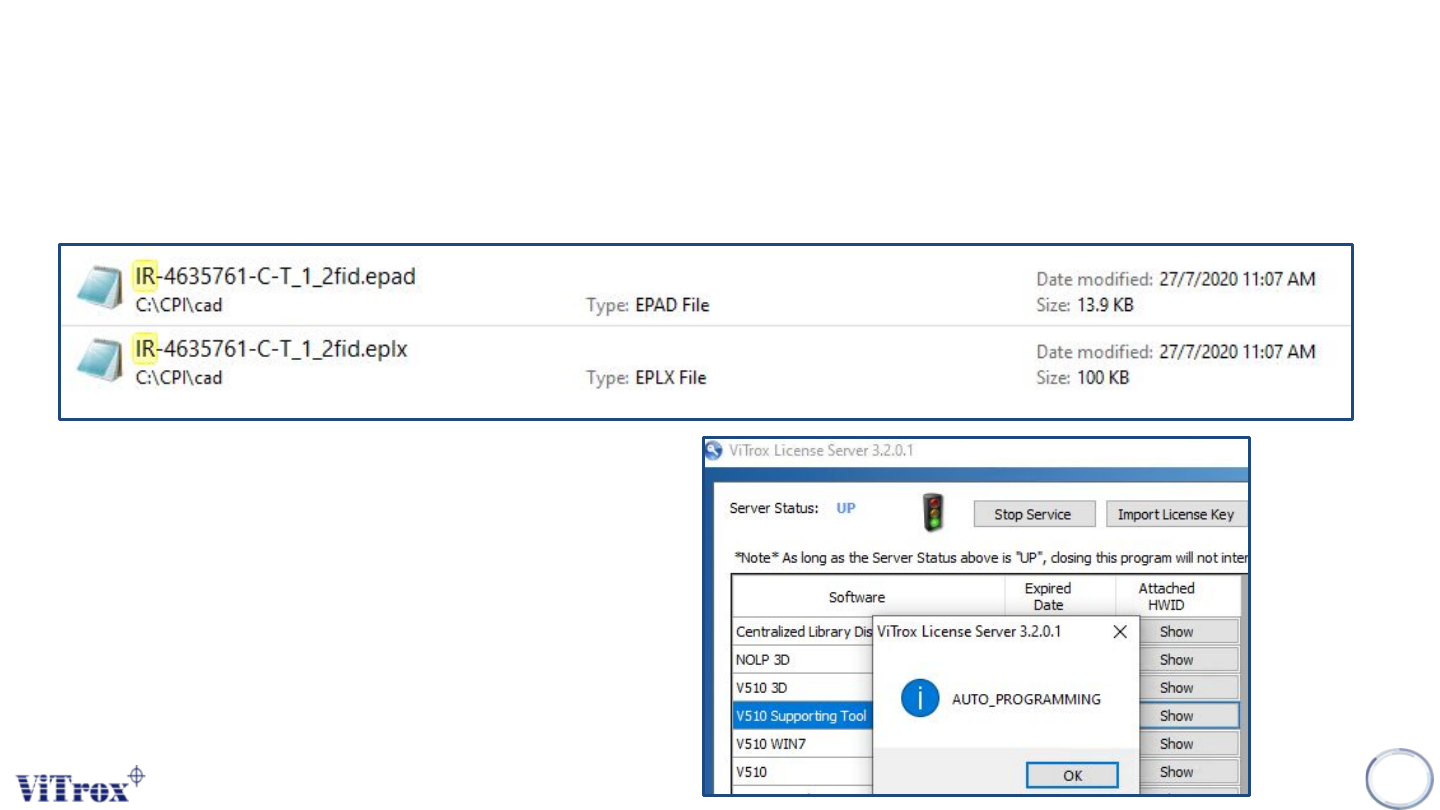
Task: Close the AUTO_PROGRAMMING message dialog with X
Action: pos(1120,632)
